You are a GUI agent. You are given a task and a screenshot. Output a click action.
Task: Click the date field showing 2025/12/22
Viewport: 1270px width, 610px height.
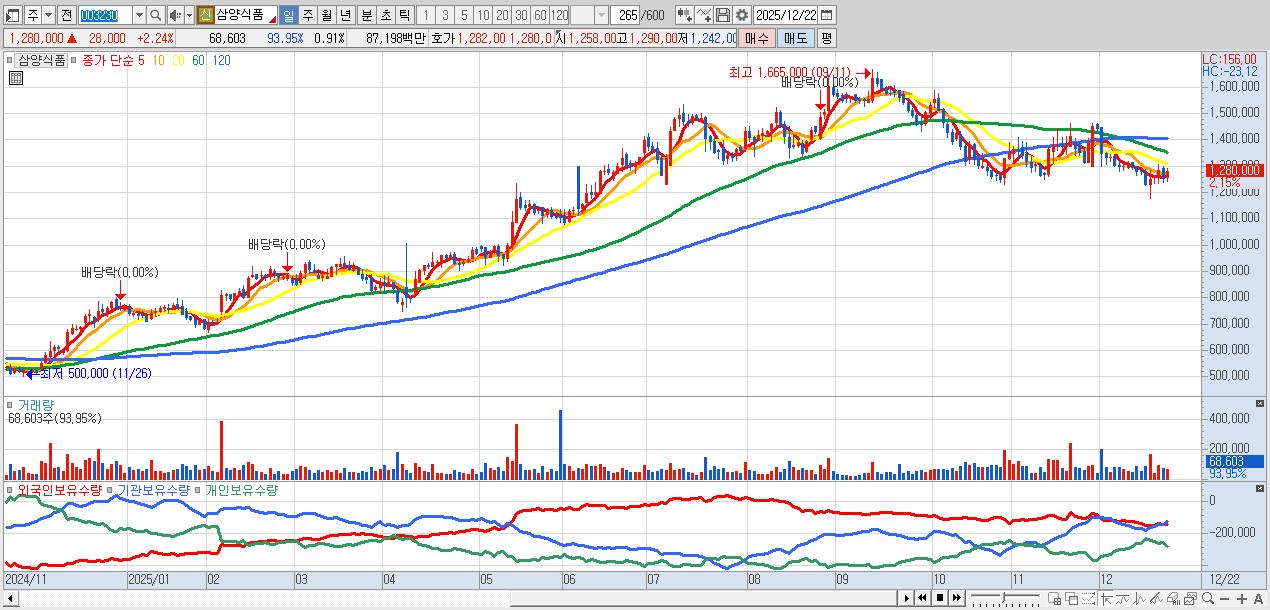(785, 15)
